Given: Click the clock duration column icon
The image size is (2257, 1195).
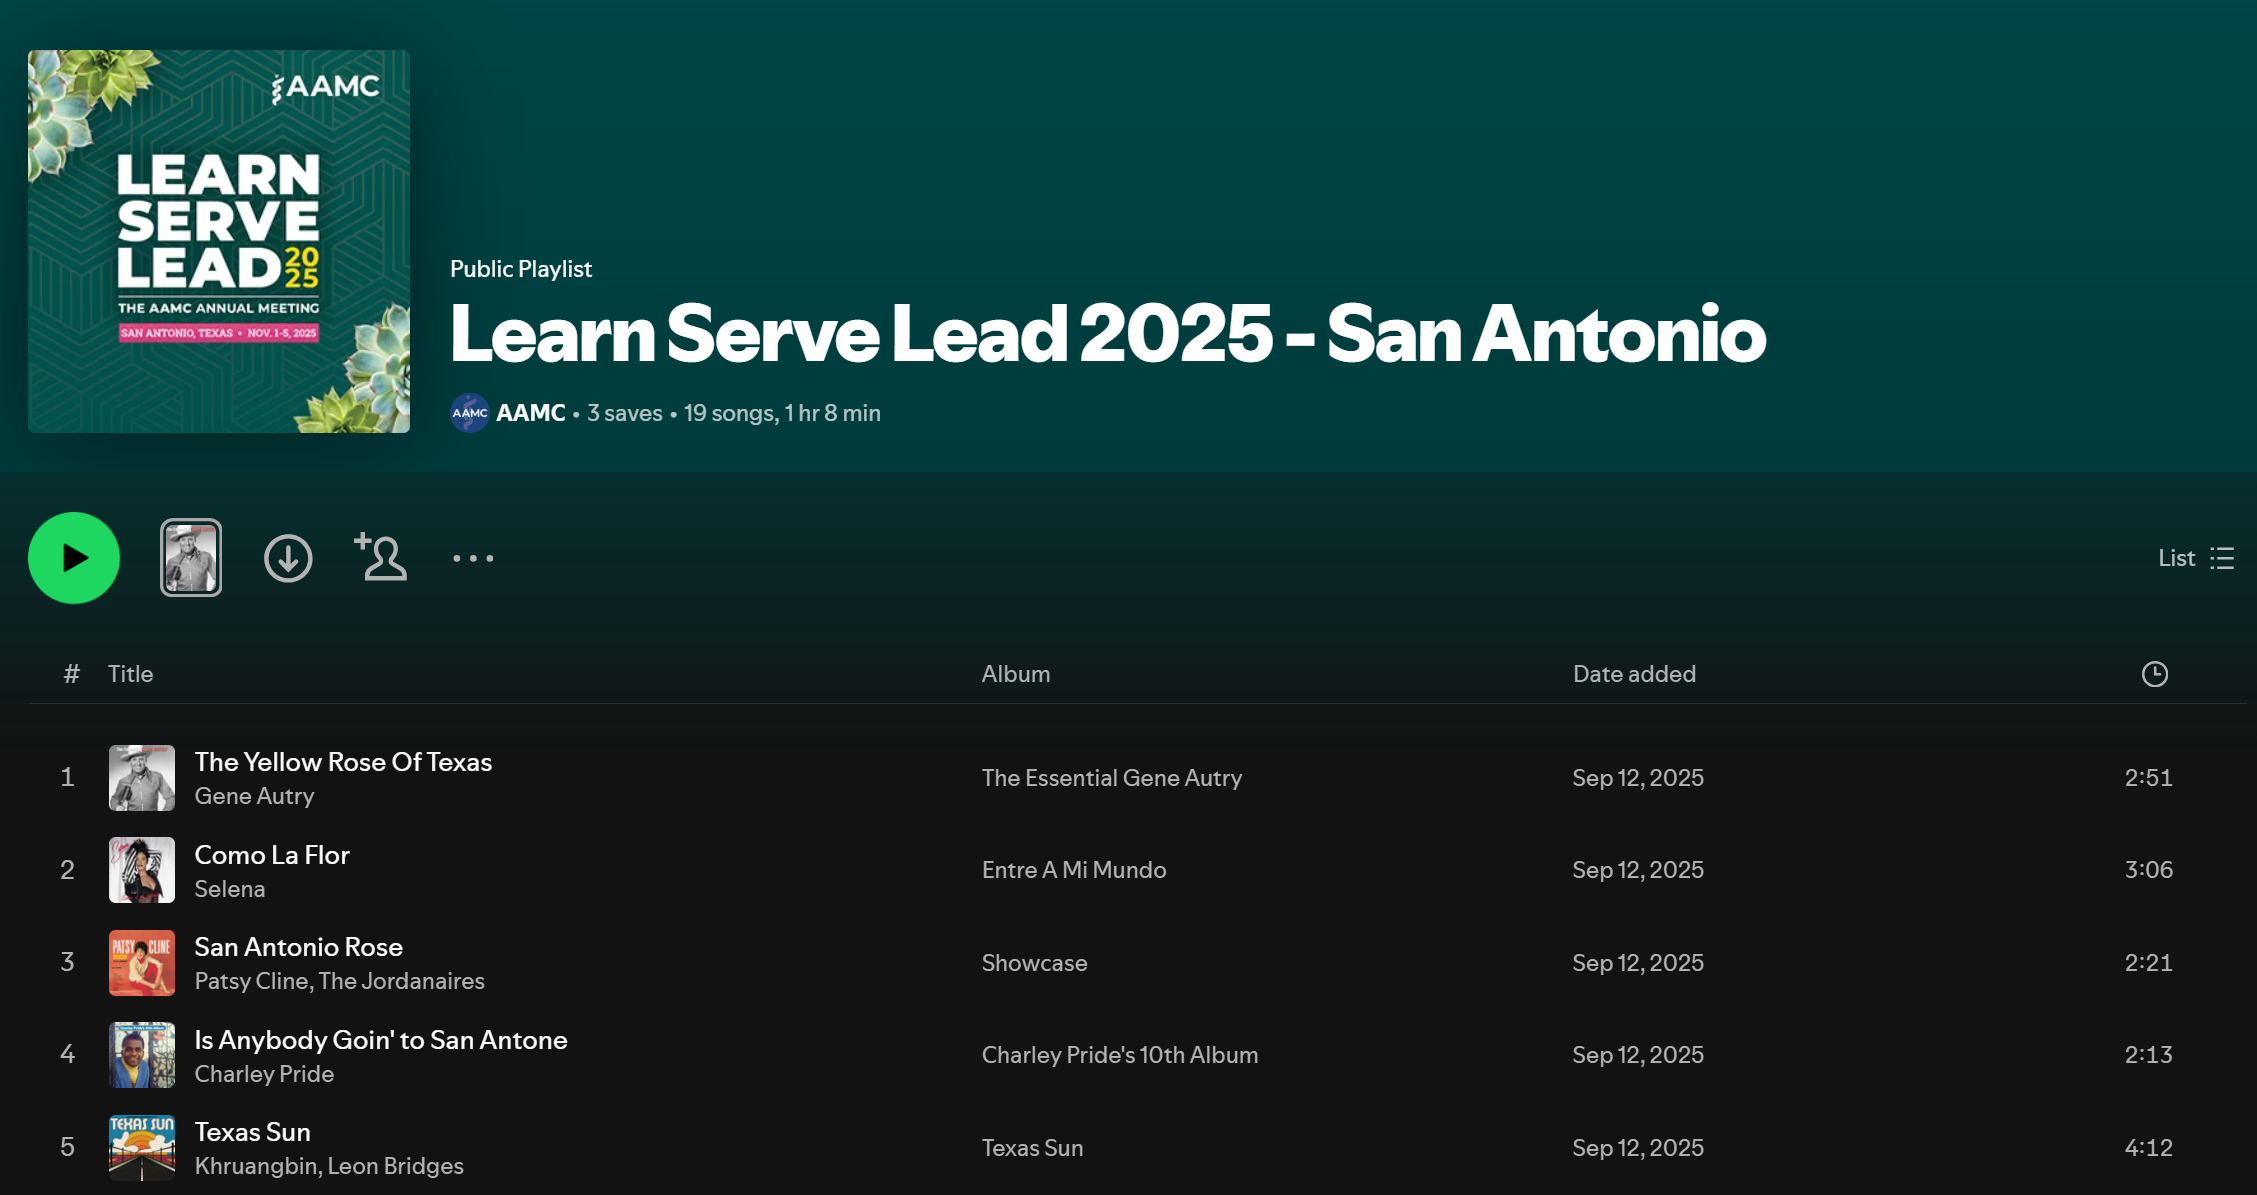Looking at the screenshot, I should pos(2154,674).
